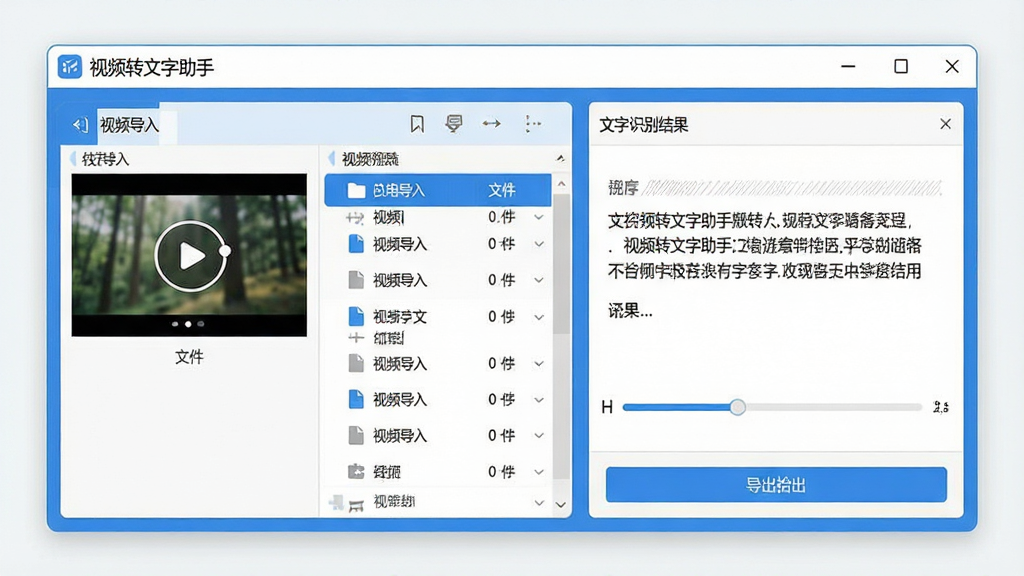Collapse the left preview panel header chevron
The image size is (1024, 576).
pos(73,159)
